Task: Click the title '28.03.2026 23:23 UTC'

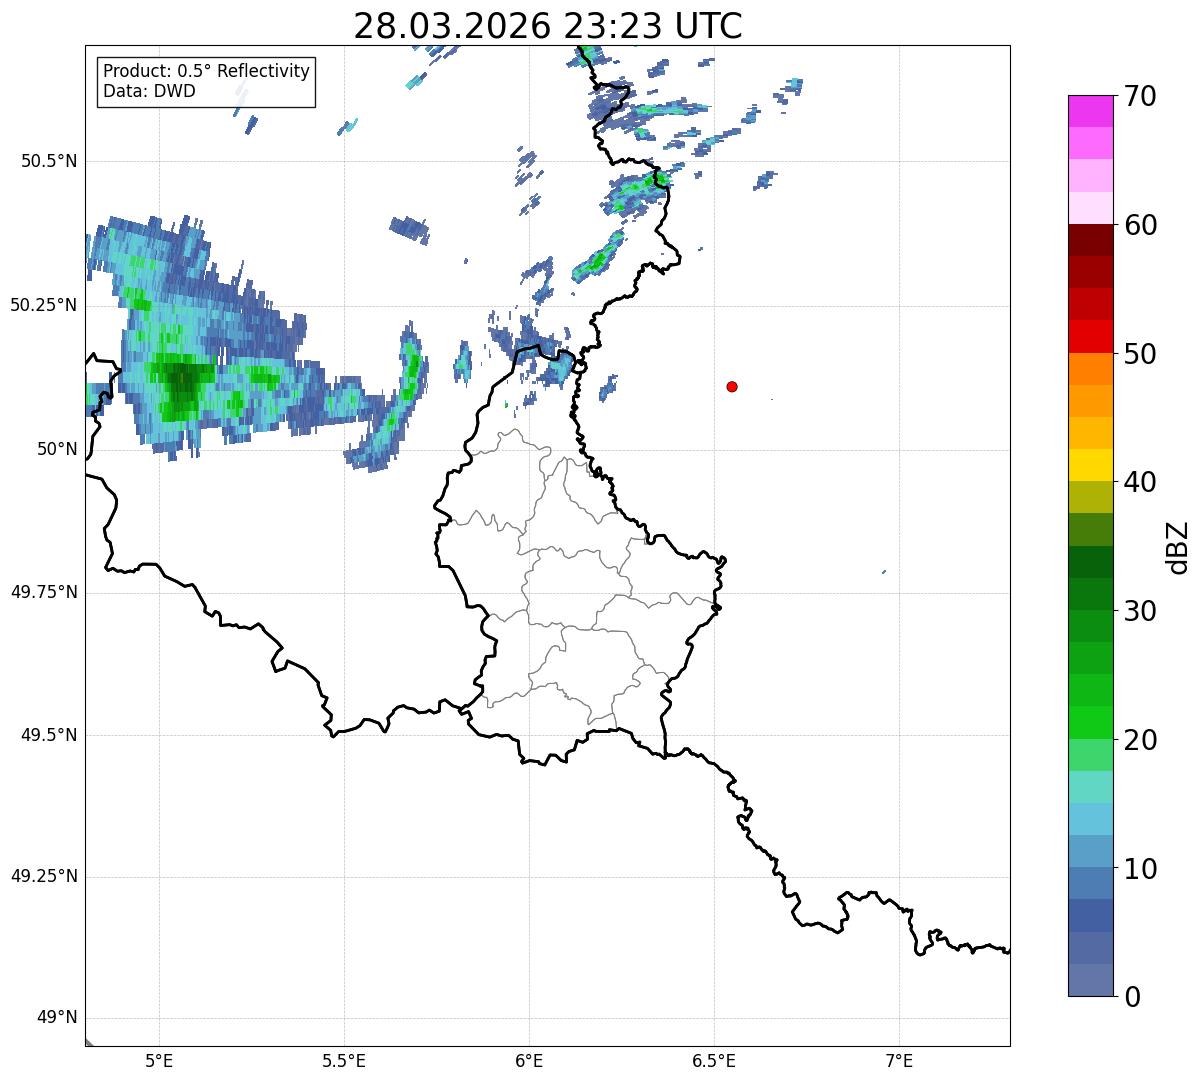Action: [548, 26]
